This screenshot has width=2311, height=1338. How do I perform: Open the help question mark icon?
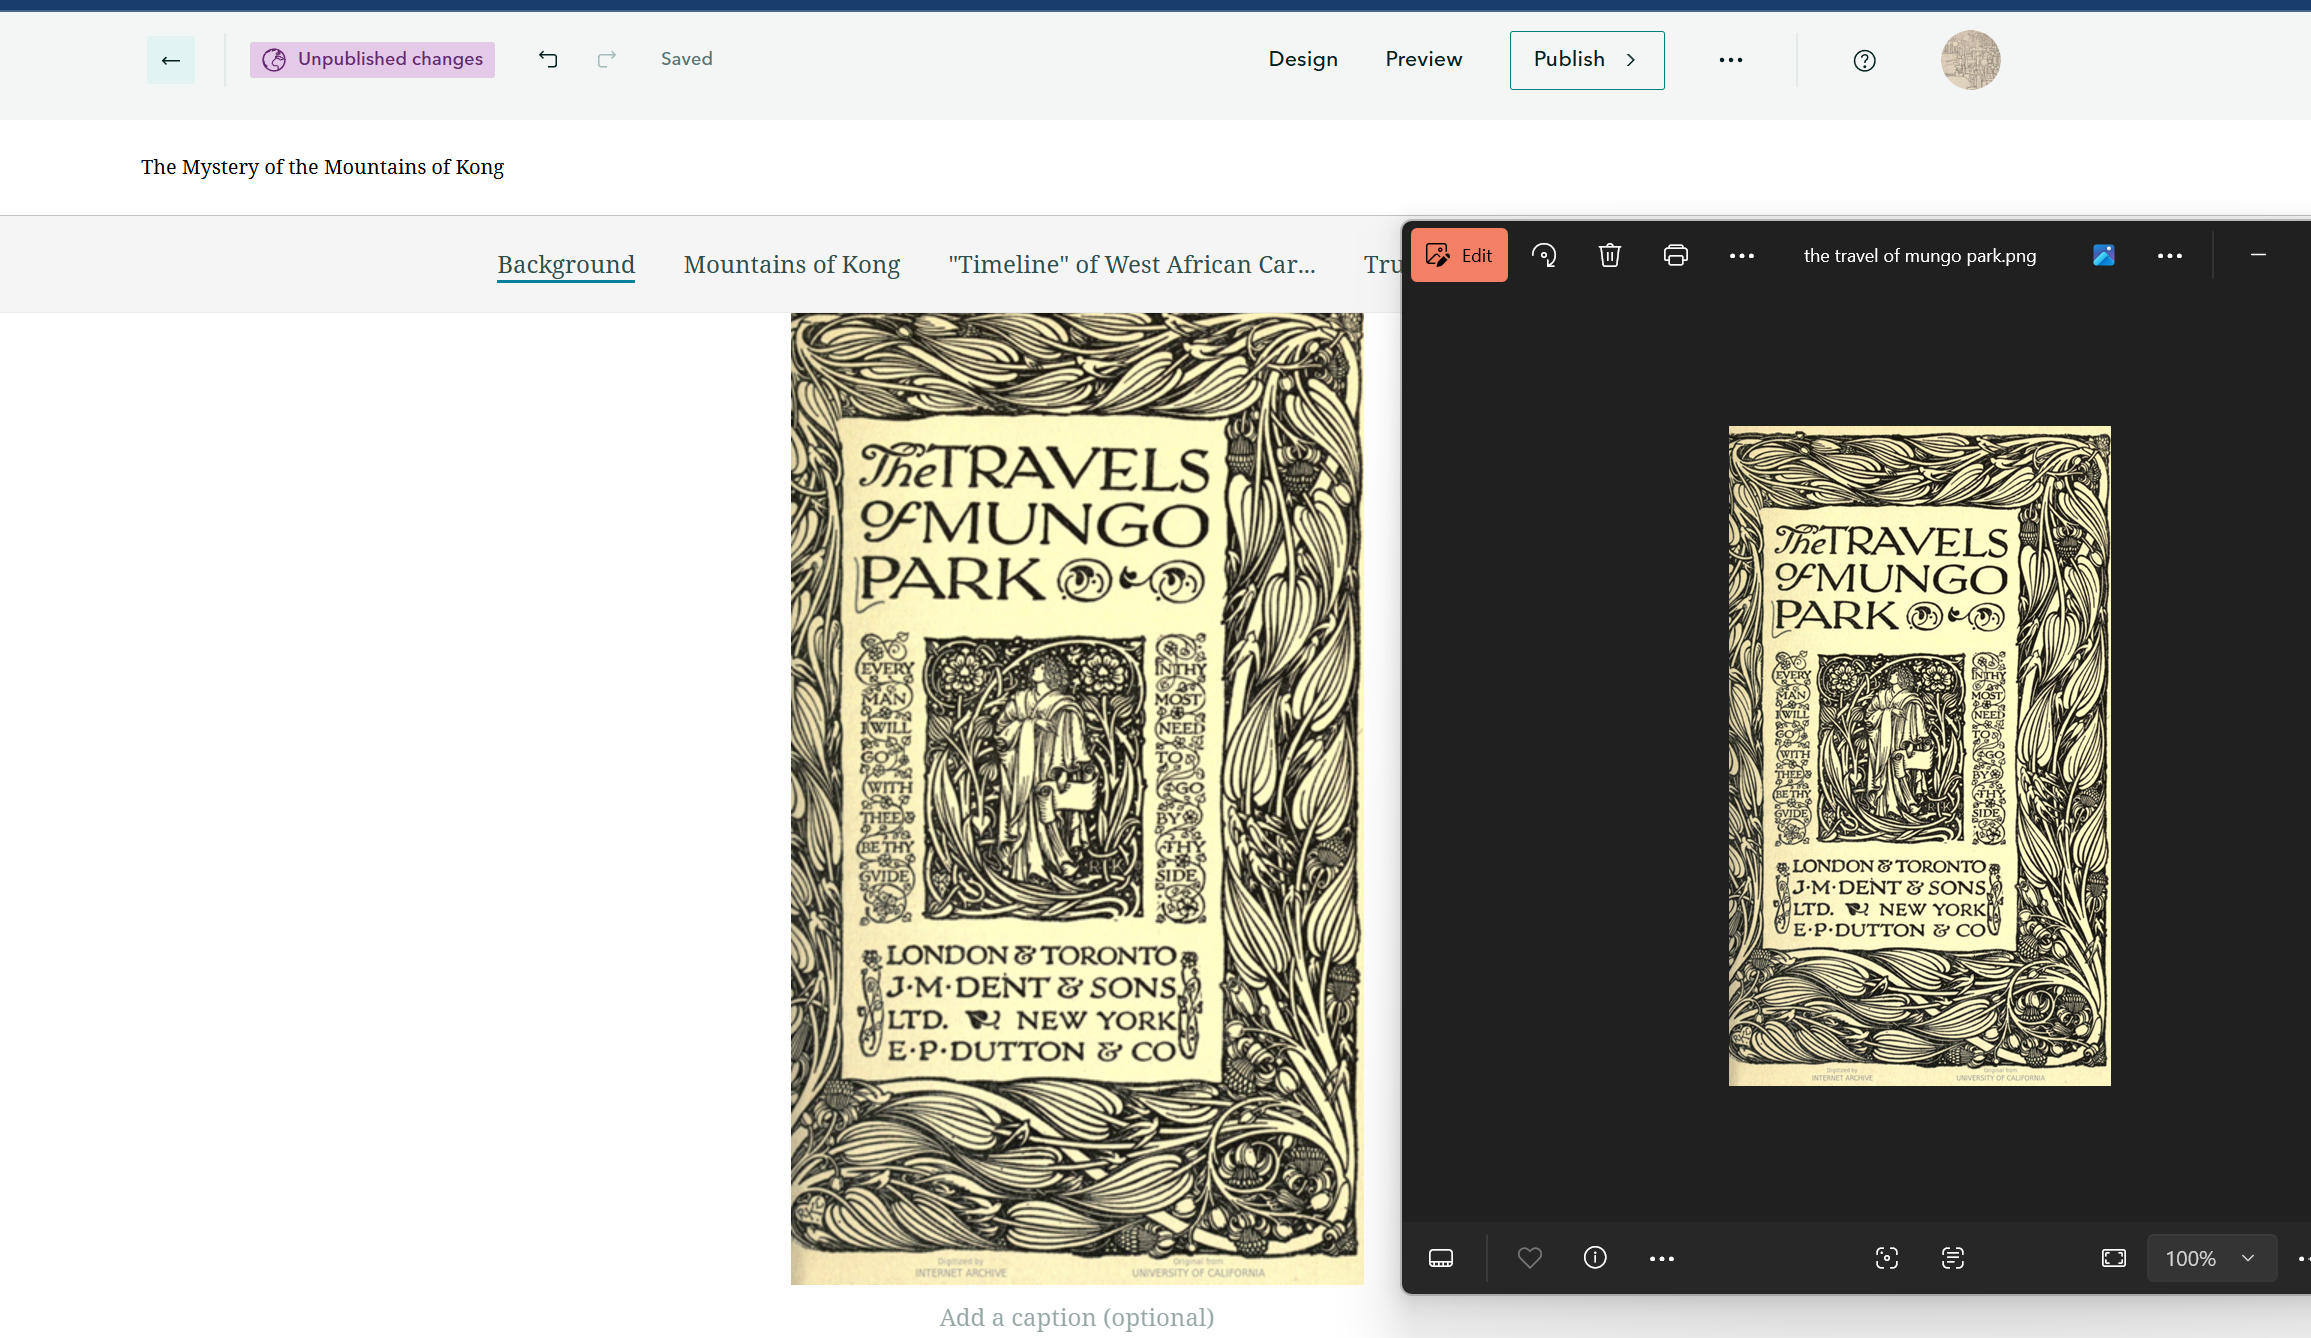(1864, 61)
